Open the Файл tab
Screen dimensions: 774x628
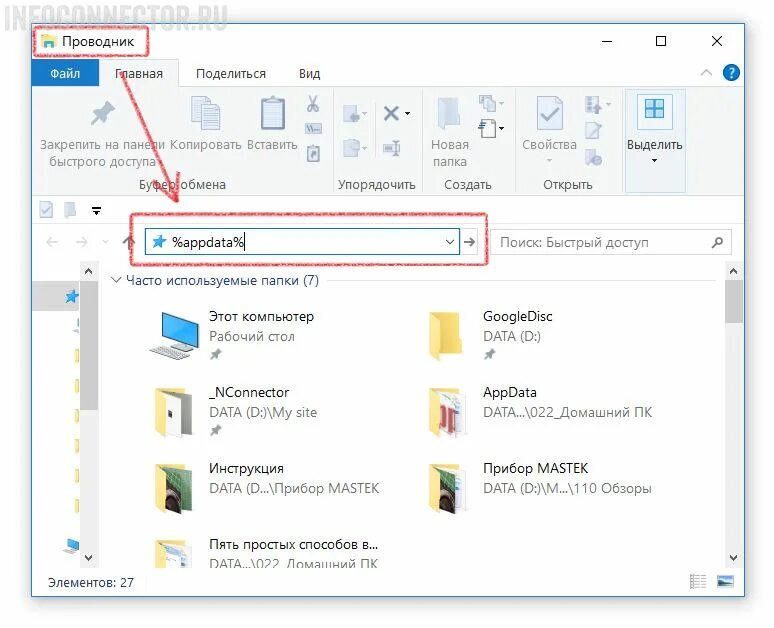65,74
